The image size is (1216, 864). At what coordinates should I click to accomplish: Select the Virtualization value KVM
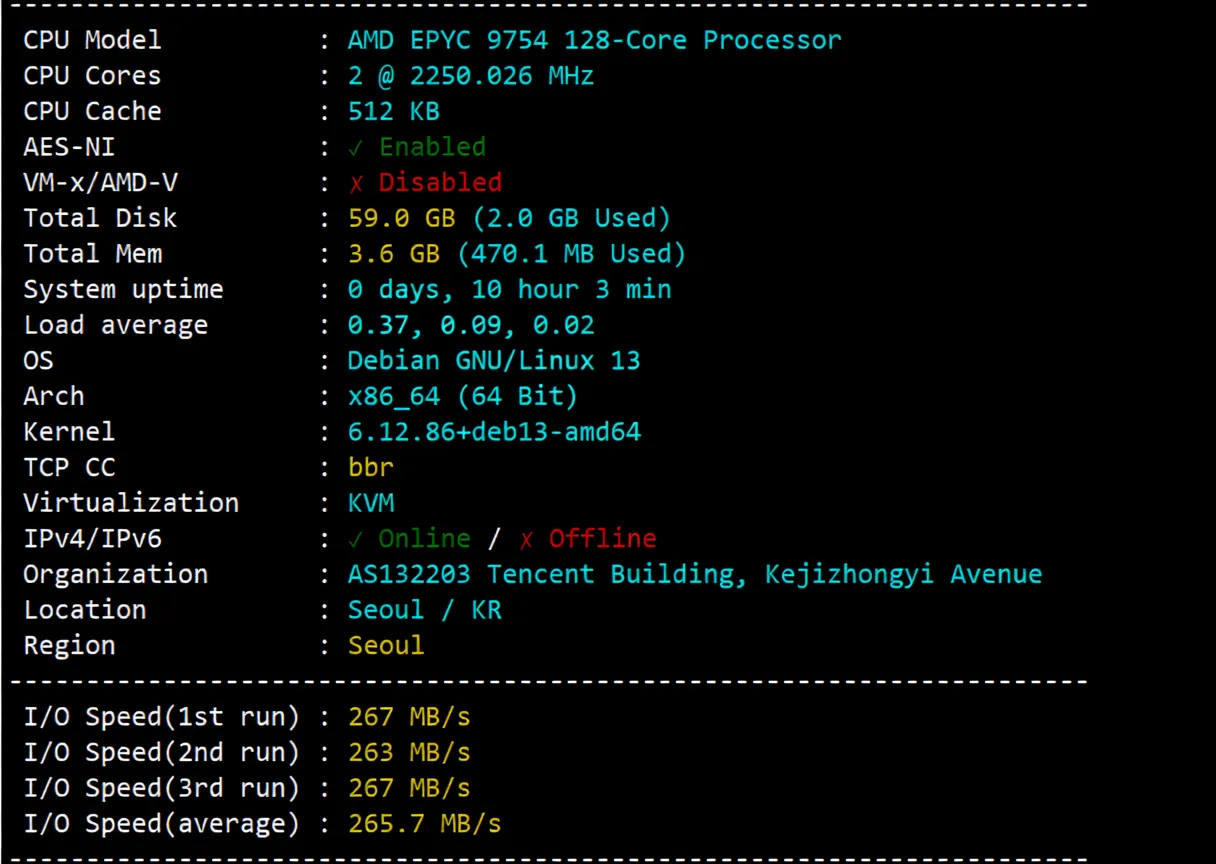click(370, 503)
